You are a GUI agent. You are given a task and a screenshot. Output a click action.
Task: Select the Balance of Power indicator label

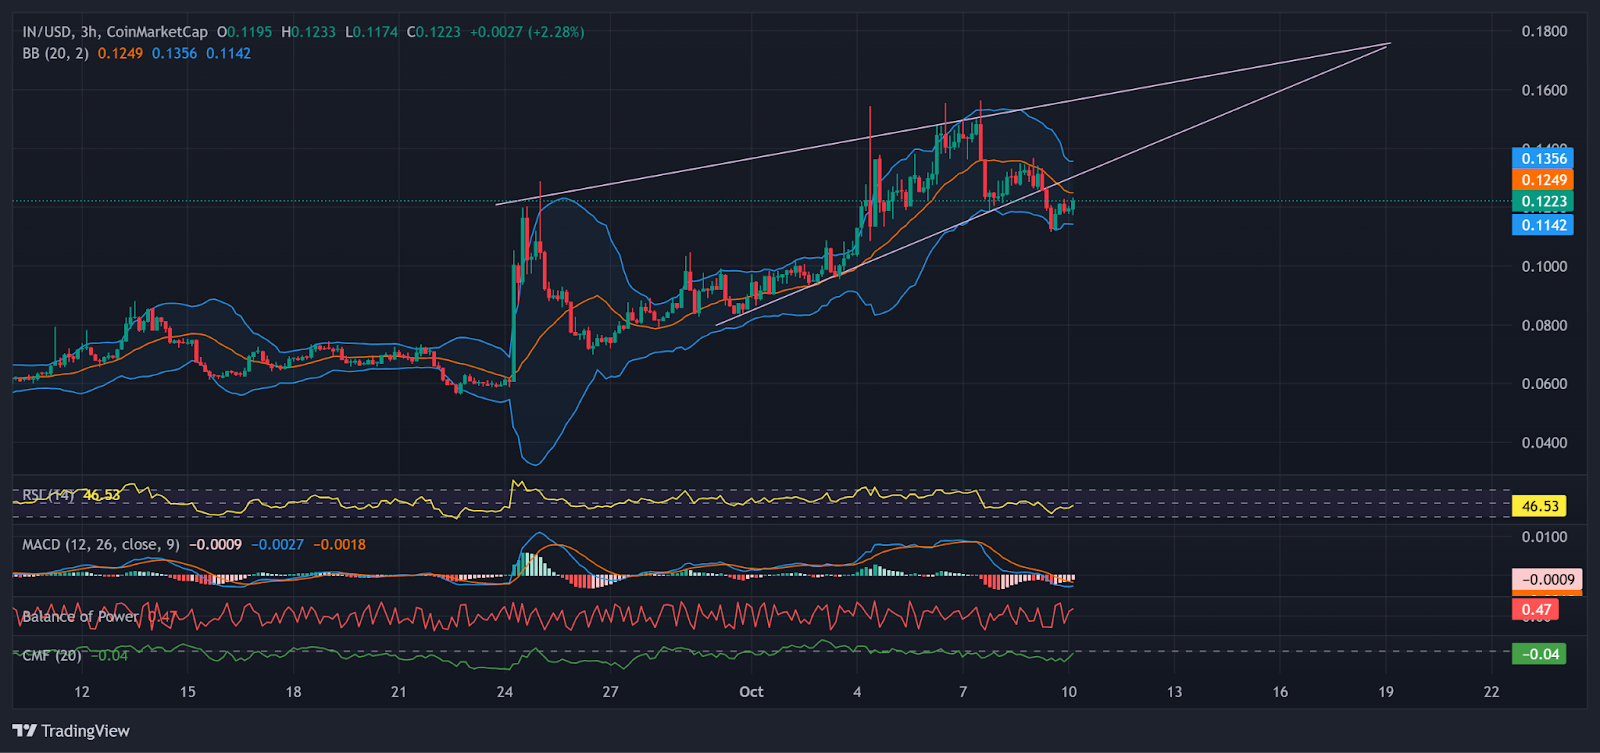pyautogui.click(x=80, y=617)
